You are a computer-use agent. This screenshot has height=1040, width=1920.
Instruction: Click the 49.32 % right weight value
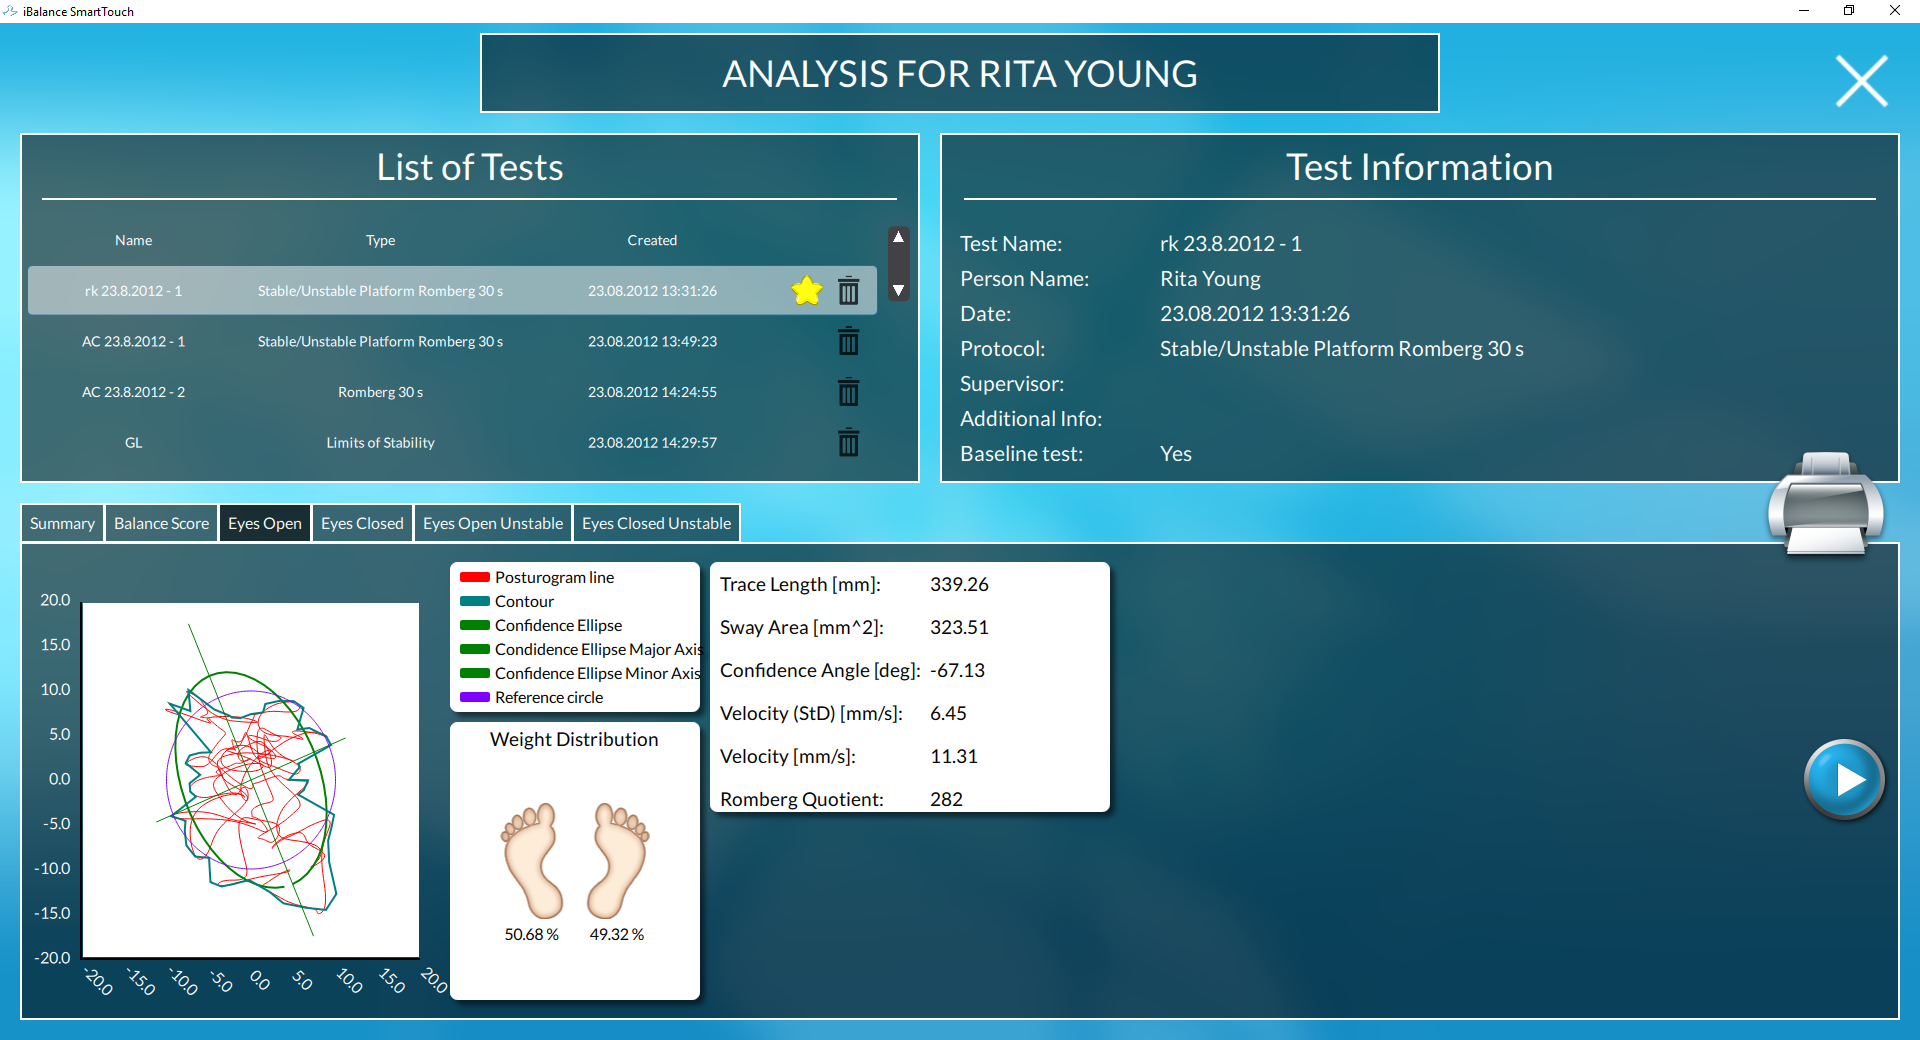coord(616,934)
